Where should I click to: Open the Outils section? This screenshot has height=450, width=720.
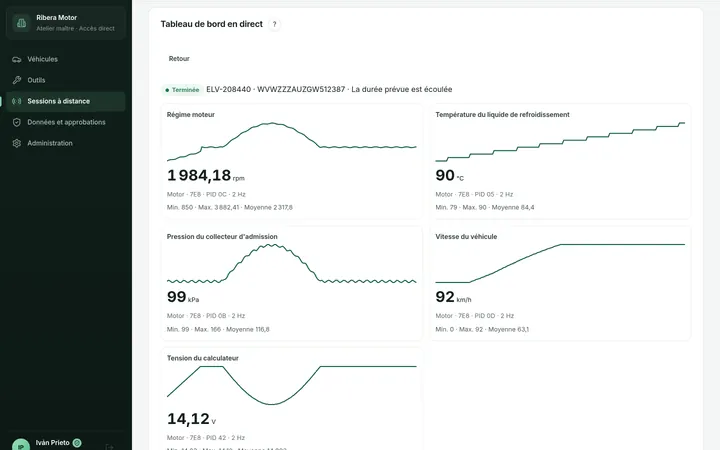coord(66,80)
